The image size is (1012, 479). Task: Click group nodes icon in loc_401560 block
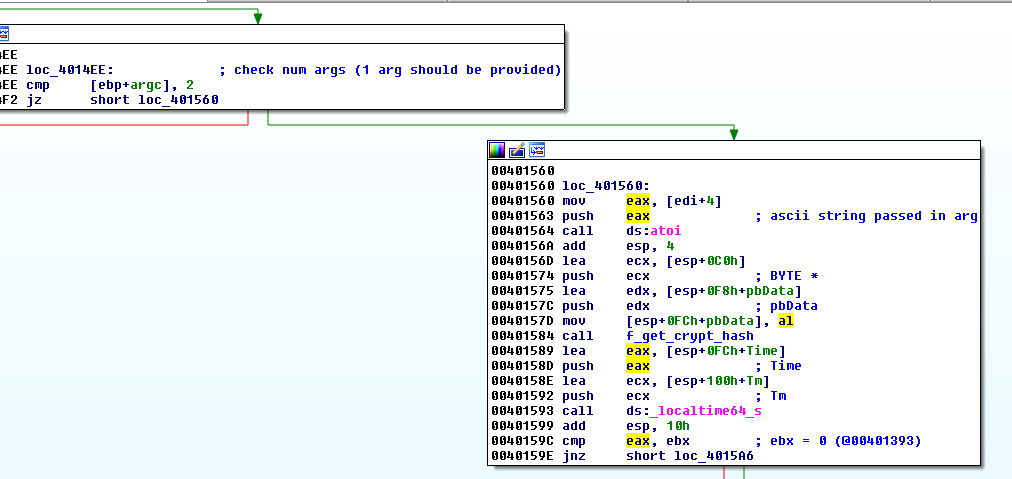coord(537,150)
